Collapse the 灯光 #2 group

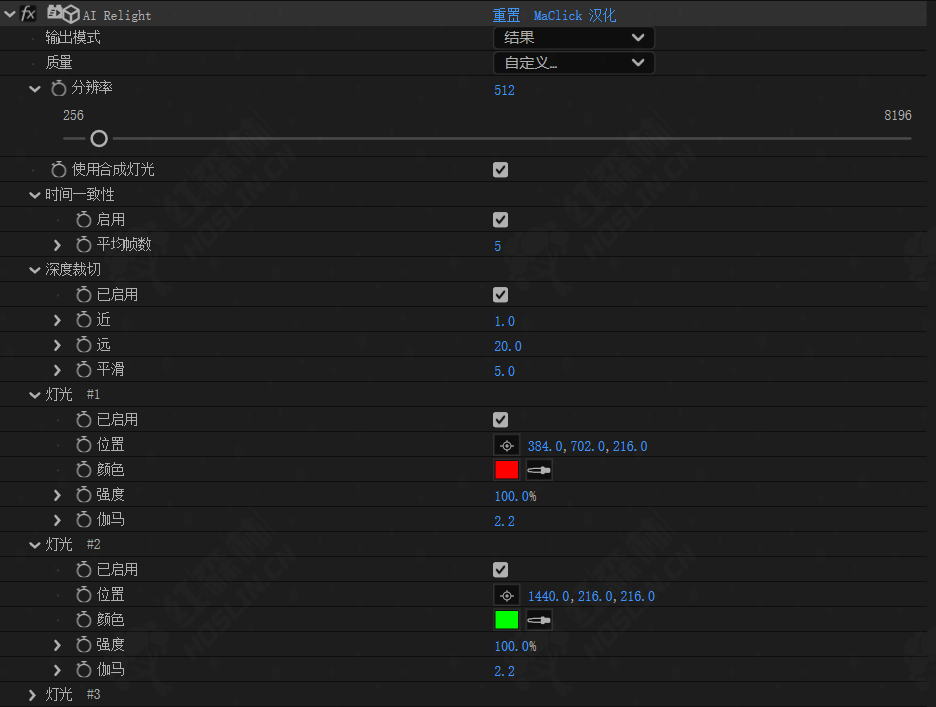point(35,545)
